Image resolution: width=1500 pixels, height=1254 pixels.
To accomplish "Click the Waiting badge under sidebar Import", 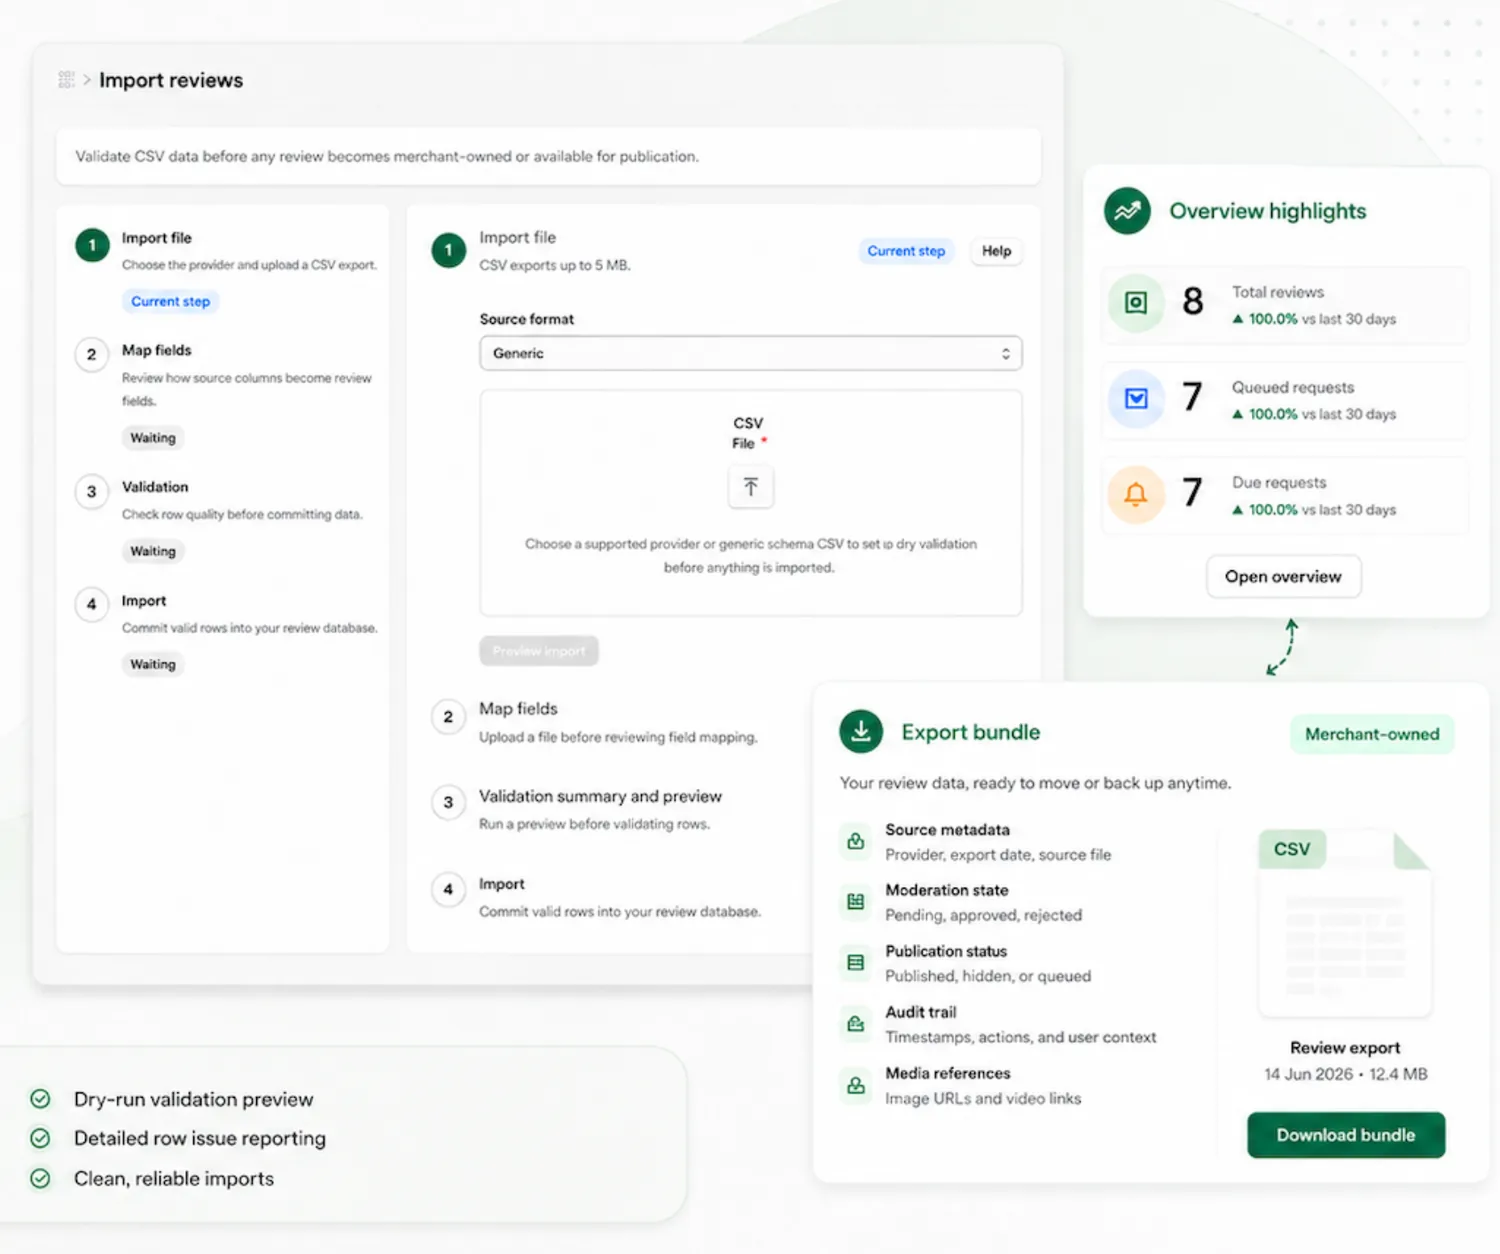I will 153,664.
